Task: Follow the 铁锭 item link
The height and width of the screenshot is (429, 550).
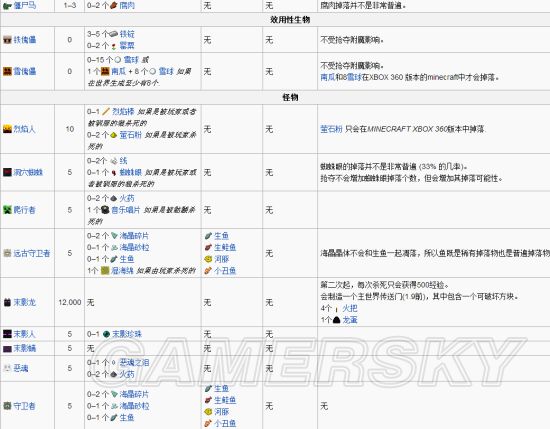Action: coord(127,34)
